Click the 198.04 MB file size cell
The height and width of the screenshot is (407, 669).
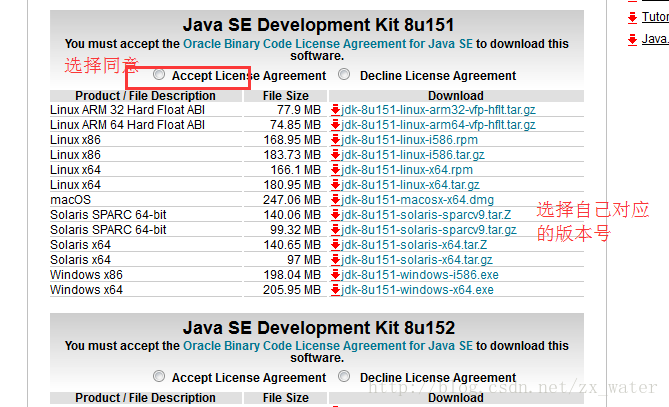pos(291,275)
